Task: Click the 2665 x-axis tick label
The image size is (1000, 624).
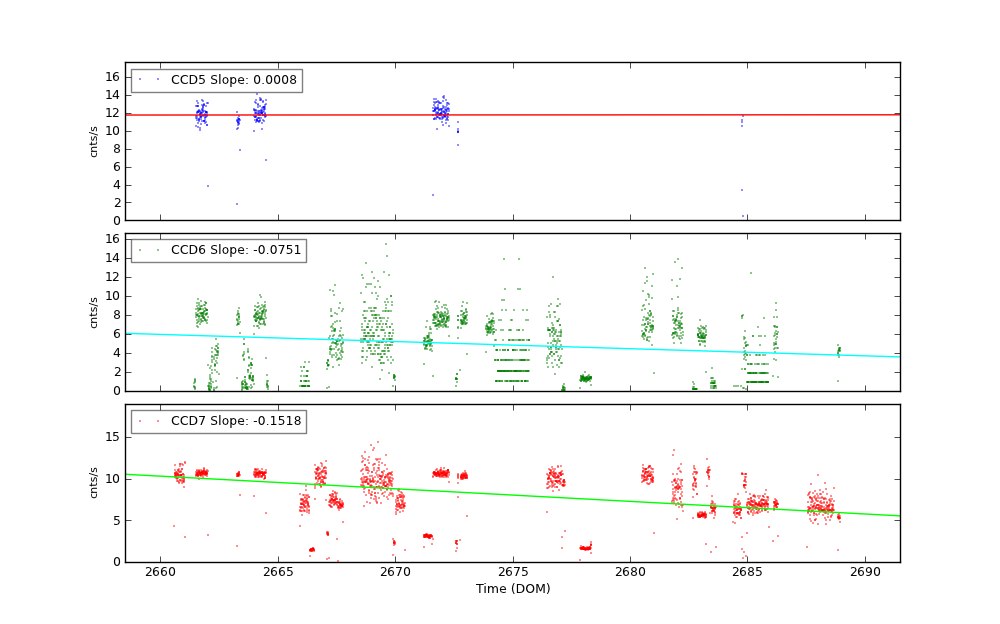Action: click(278, 572)
